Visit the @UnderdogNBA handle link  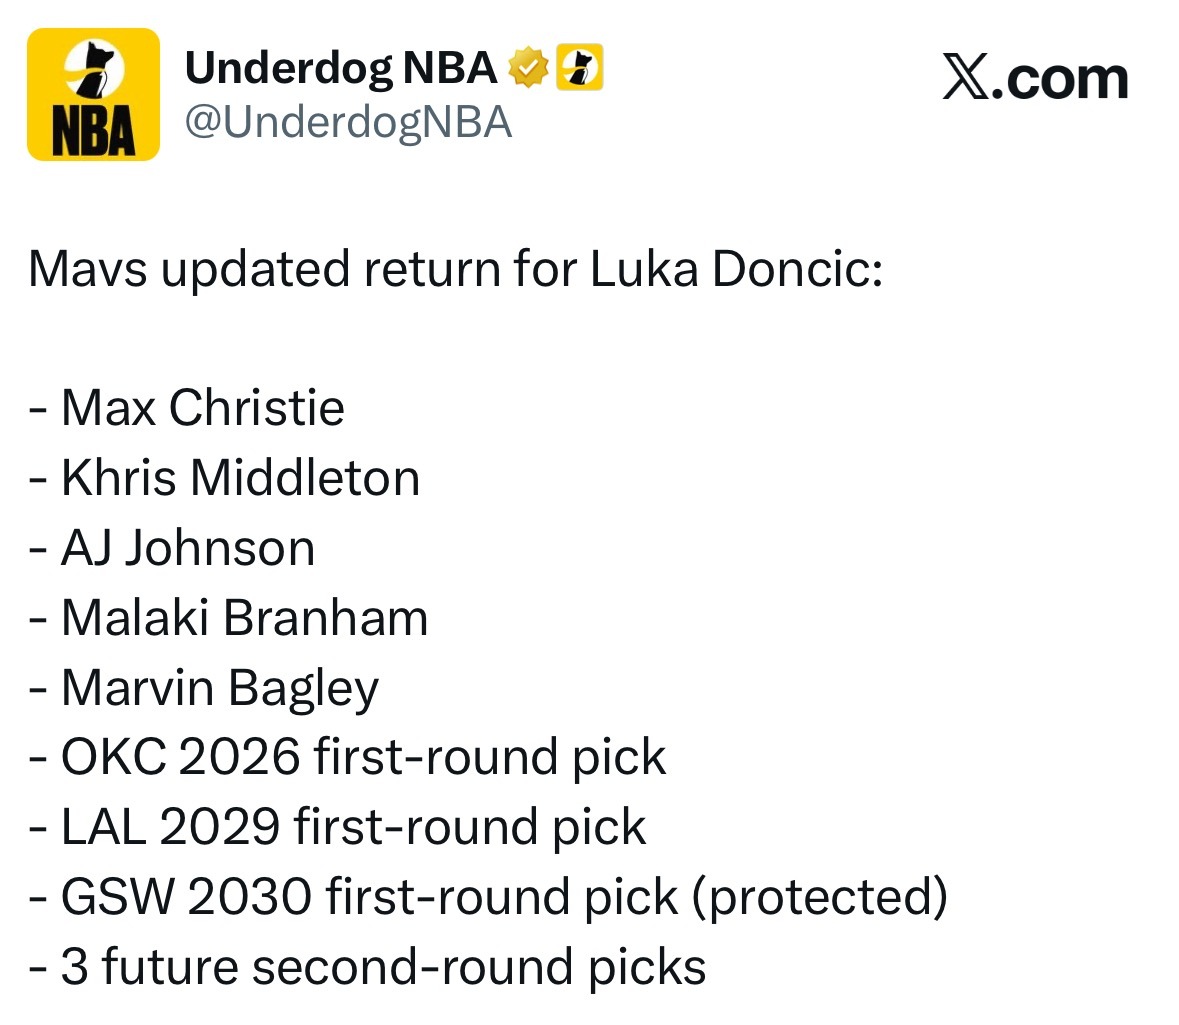(348, 122)
